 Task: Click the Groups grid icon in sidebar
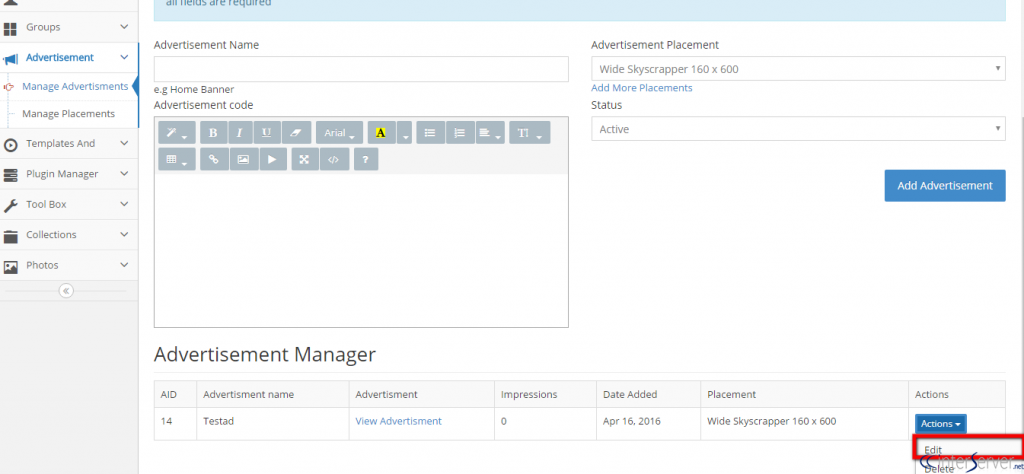[10, 29]
